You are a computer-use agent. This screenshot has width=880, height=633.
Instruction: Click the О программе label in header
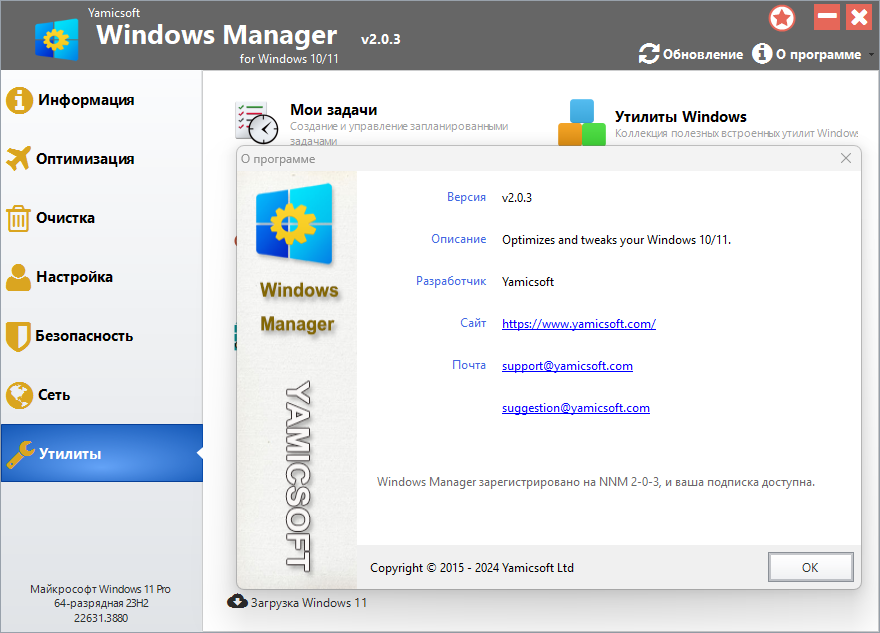(x=818, y=54)
